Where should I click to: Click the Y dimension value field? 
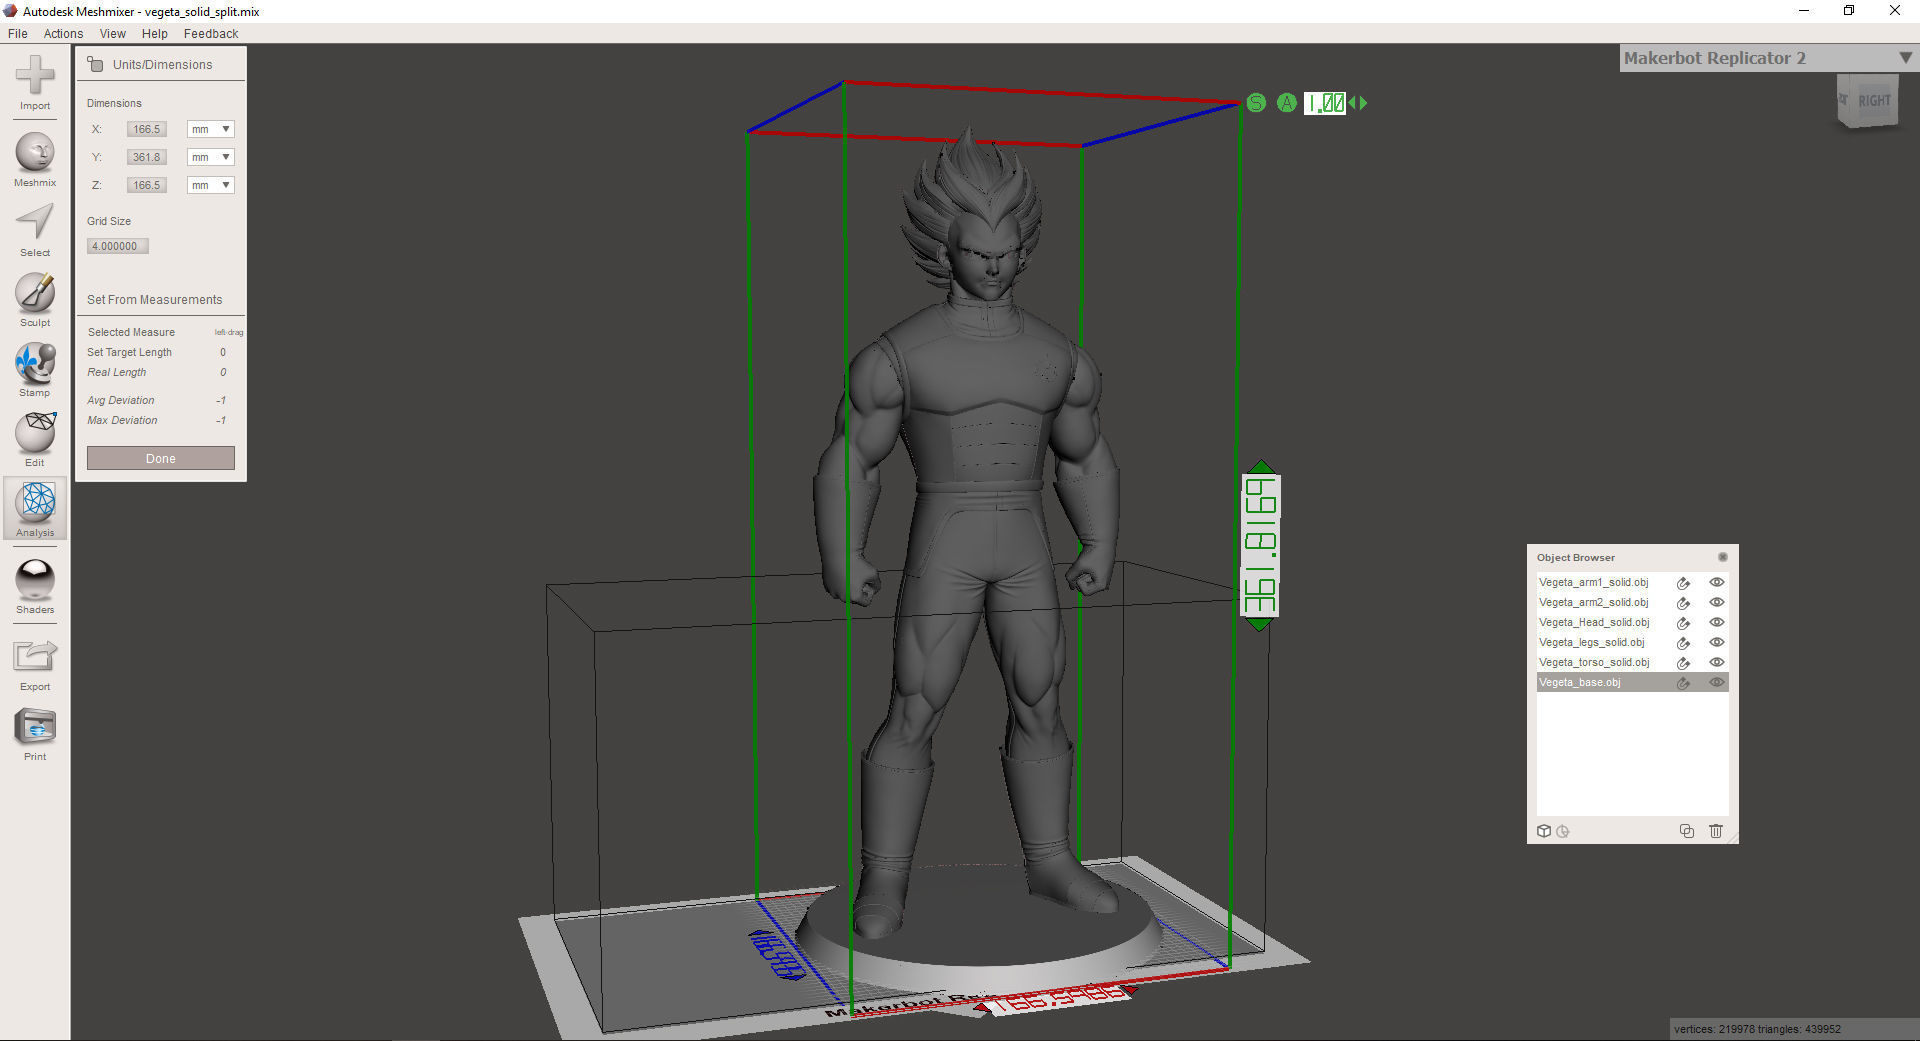coord(147,157)
